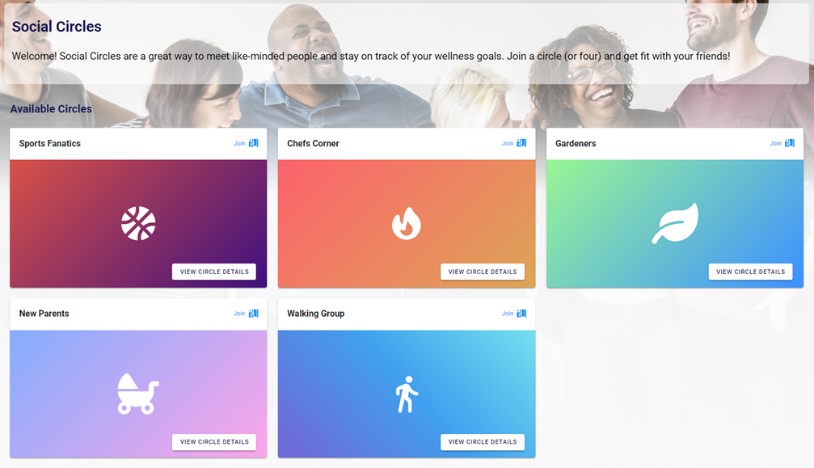
Task: Open New Parents circle details
Action: (214, 442)
